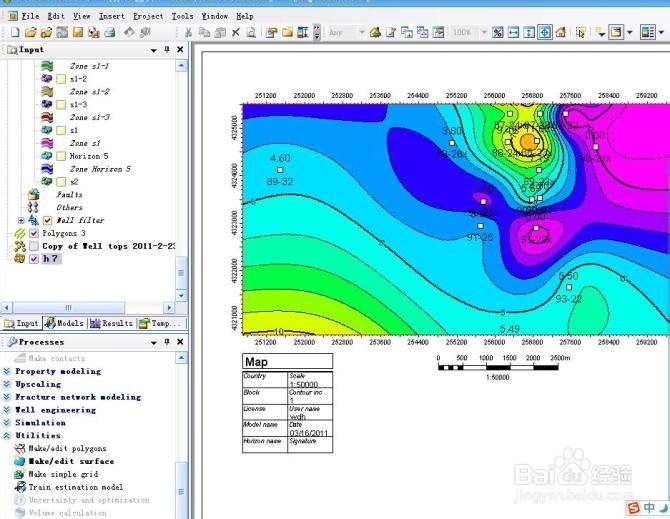The image size is (670, 519).
Task: Click the Save project floppy icon
Action: pos(78,32)
